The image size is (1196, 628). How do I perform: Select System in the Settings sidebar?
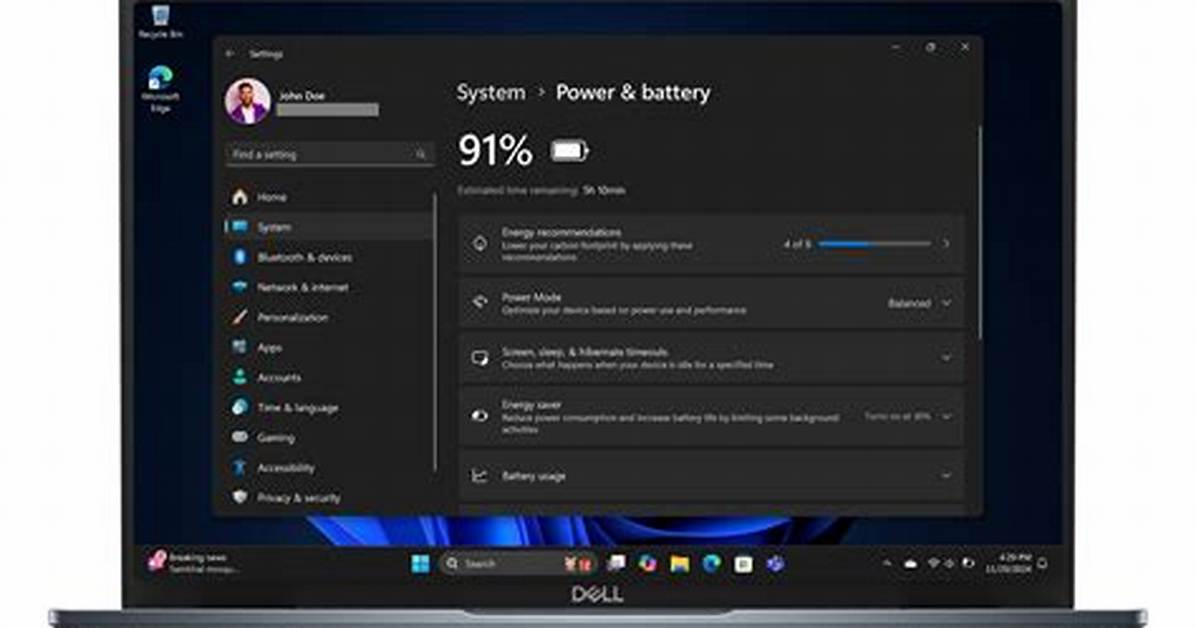click(x=328, y=227)
